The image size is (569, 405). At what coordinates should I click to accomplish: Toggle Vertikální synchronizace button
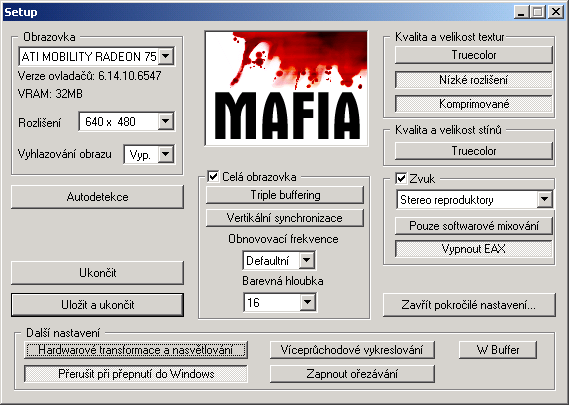click(x=285, y=218)
